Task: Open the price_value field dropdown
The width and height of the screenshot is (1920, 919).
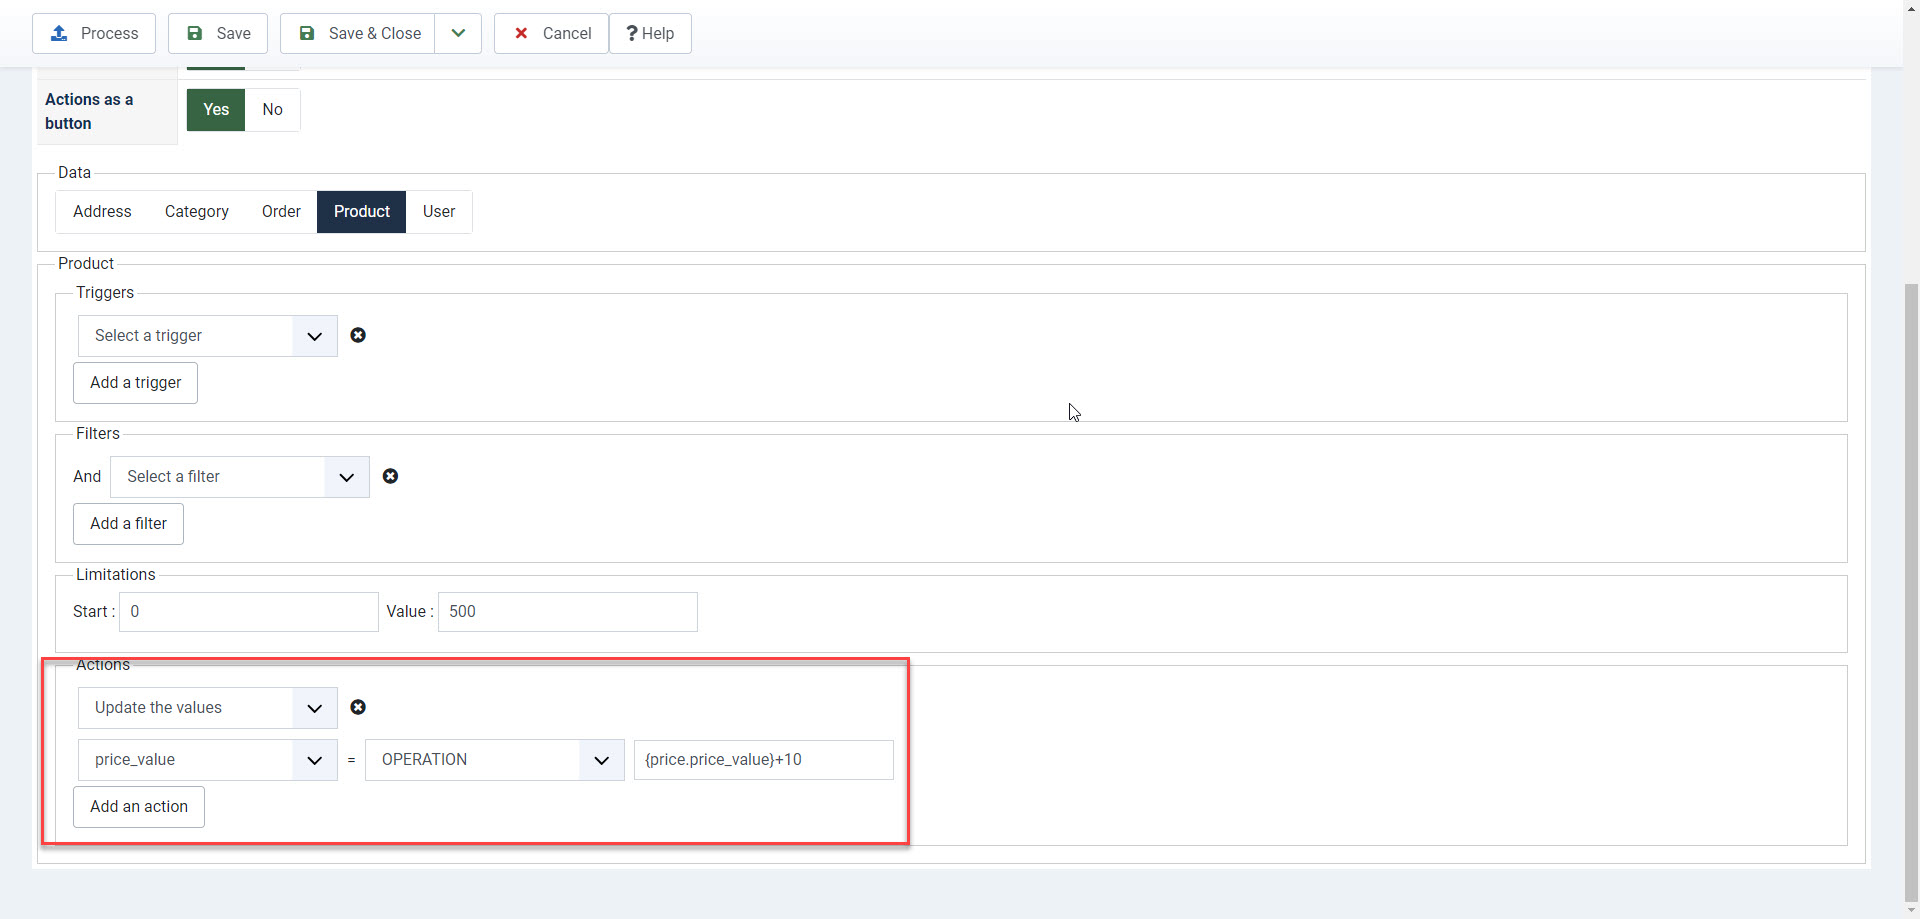Action: point(208,760)
